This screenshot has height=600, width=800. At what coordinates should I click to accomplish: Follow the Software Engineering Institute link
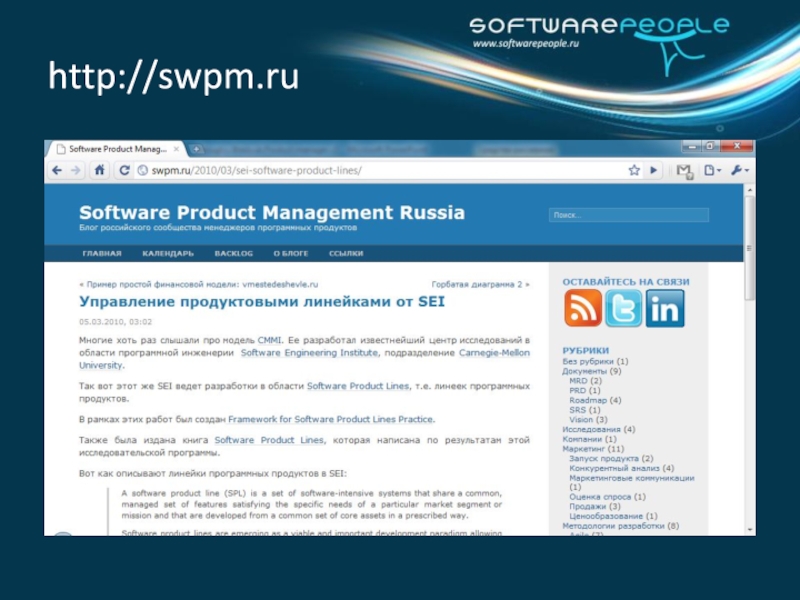[309, 353]
